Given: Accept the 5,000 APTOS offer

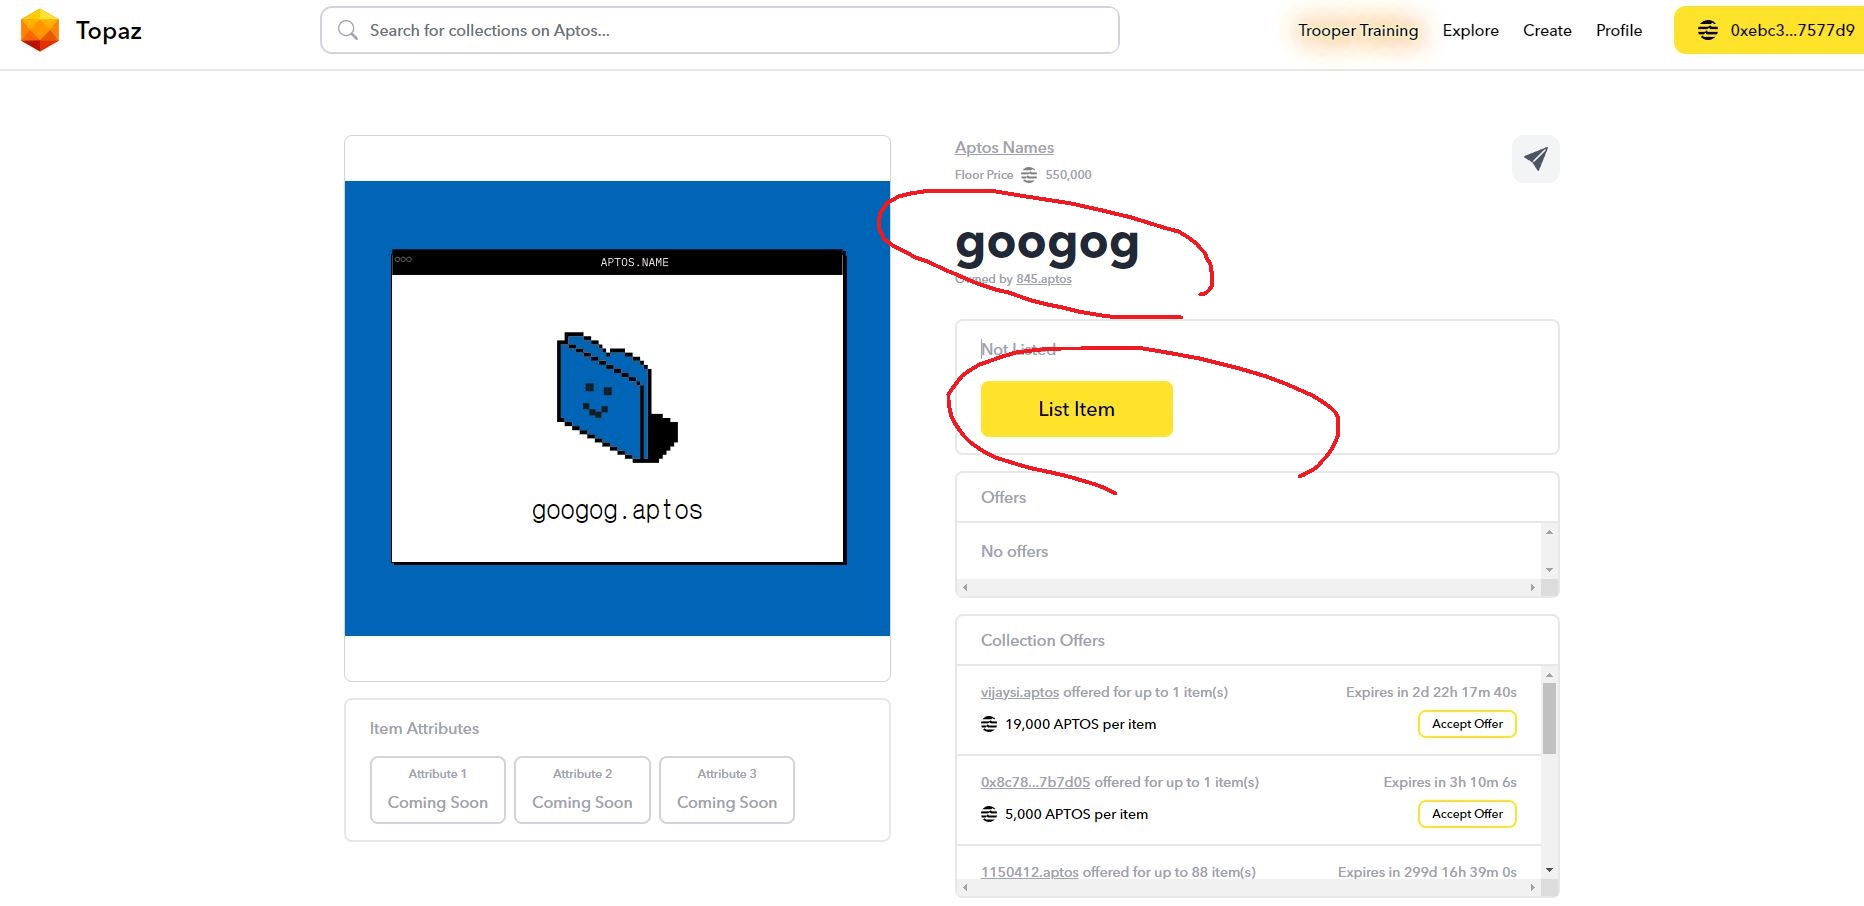Looking at the screenshot, I should tap(1467, 814).
